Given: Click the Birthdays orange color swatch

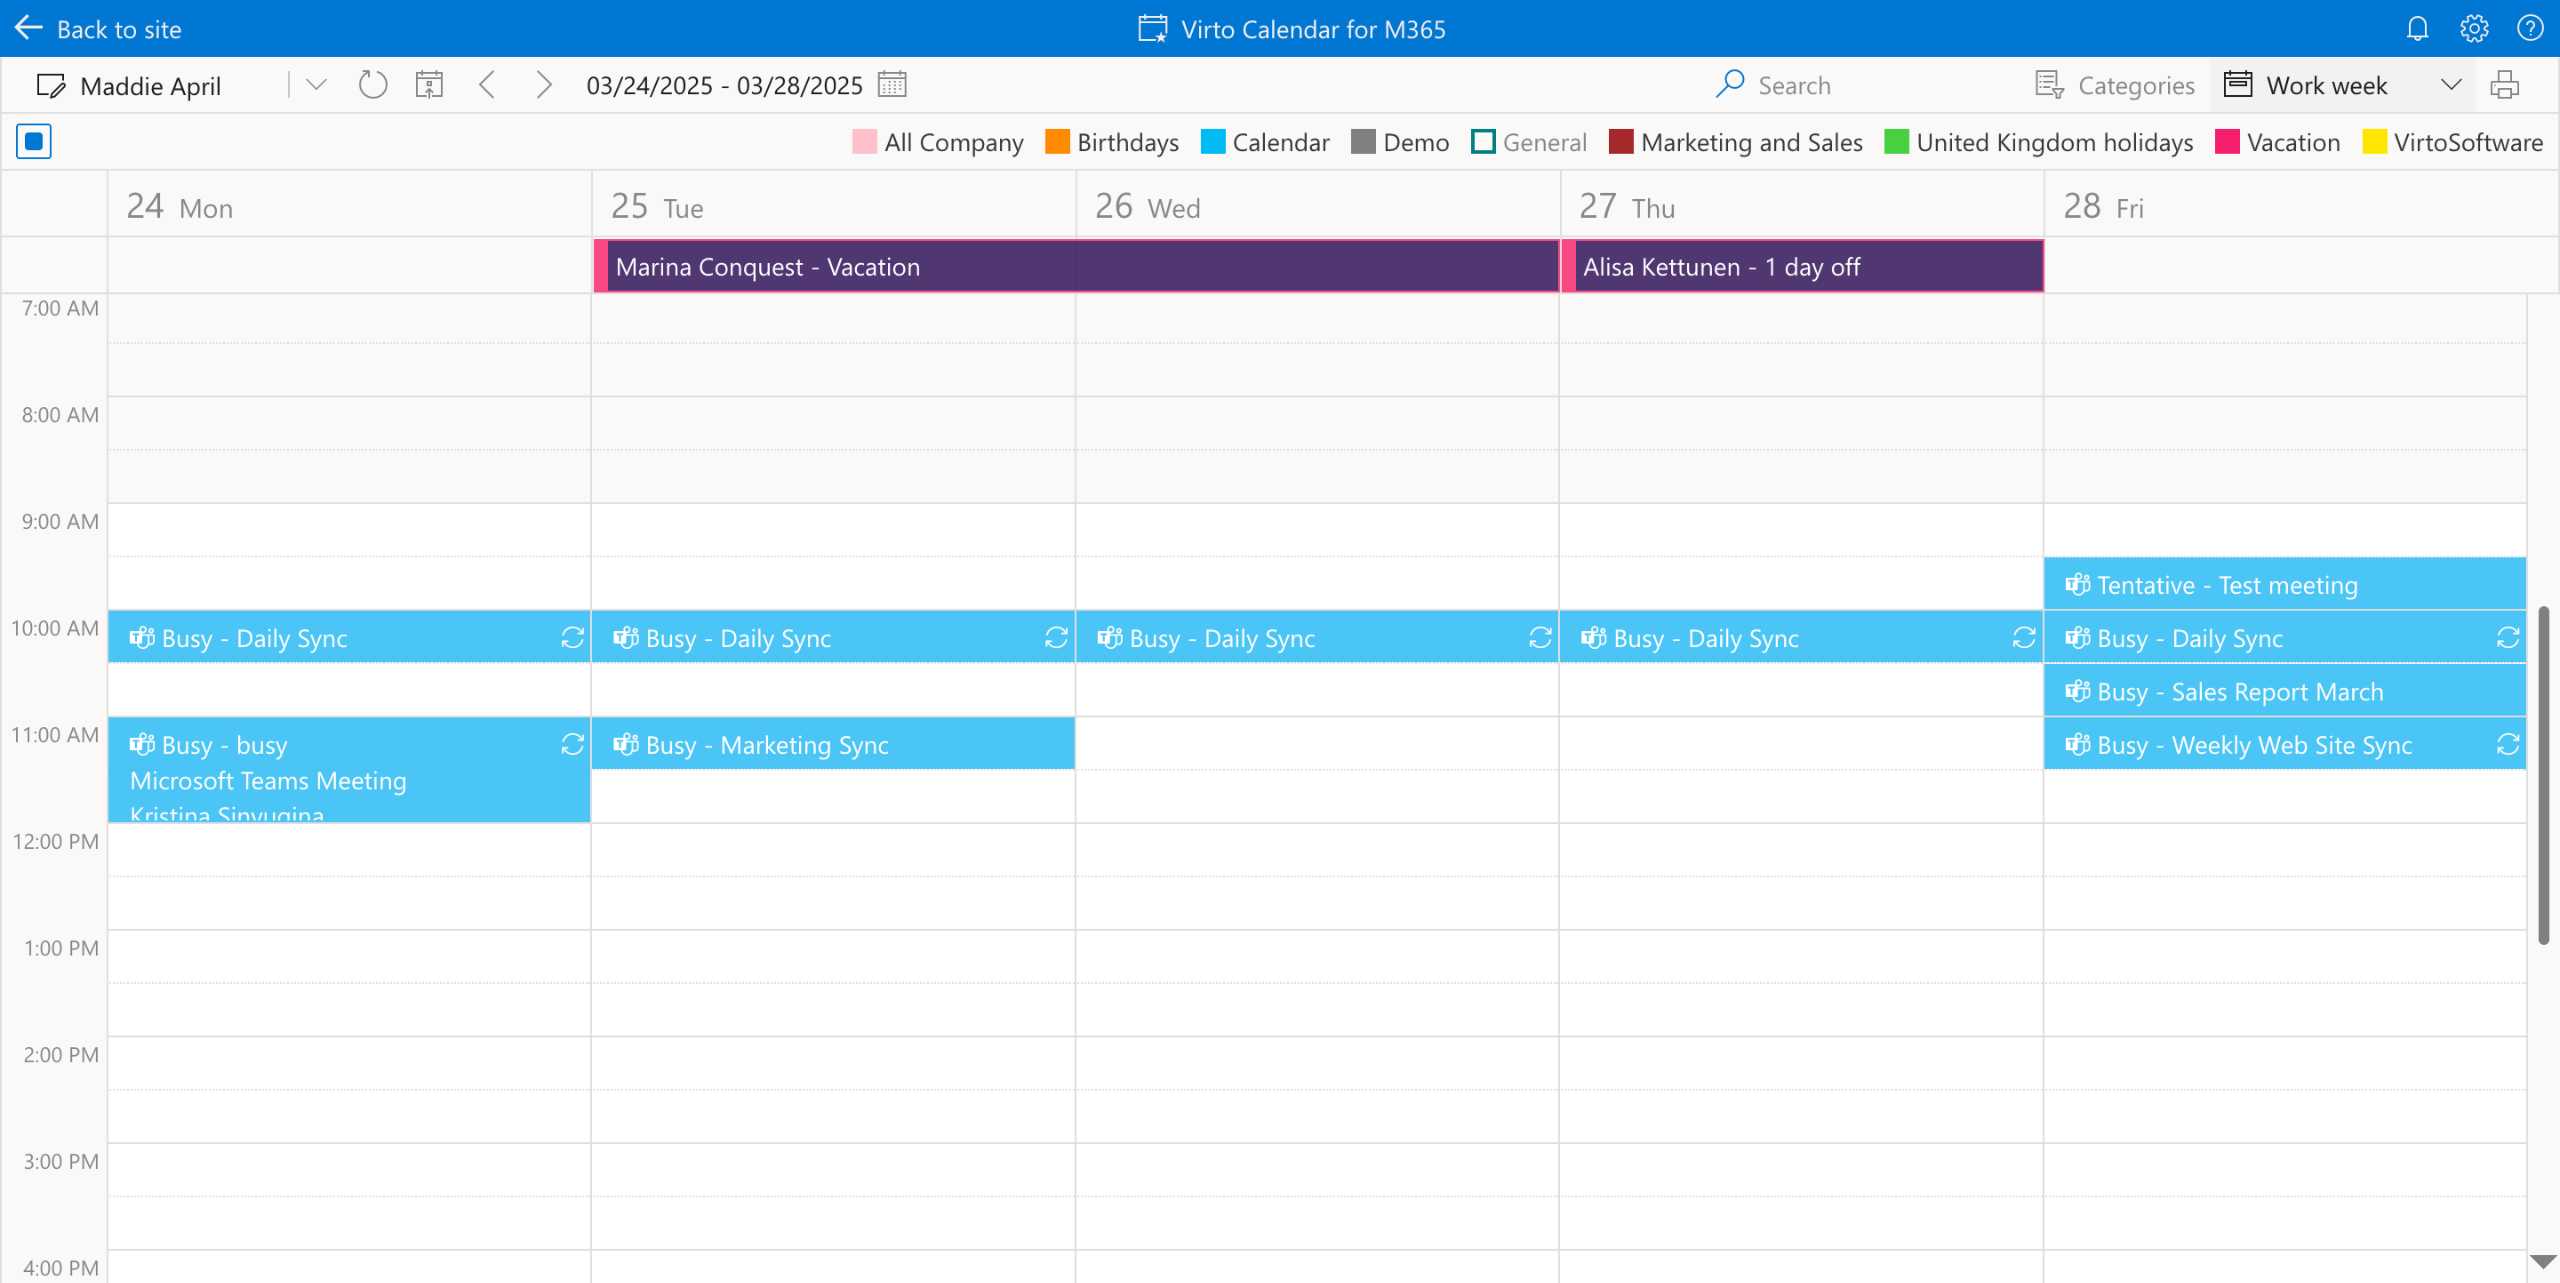Looking at the screenshot, I should [1057, 142].
